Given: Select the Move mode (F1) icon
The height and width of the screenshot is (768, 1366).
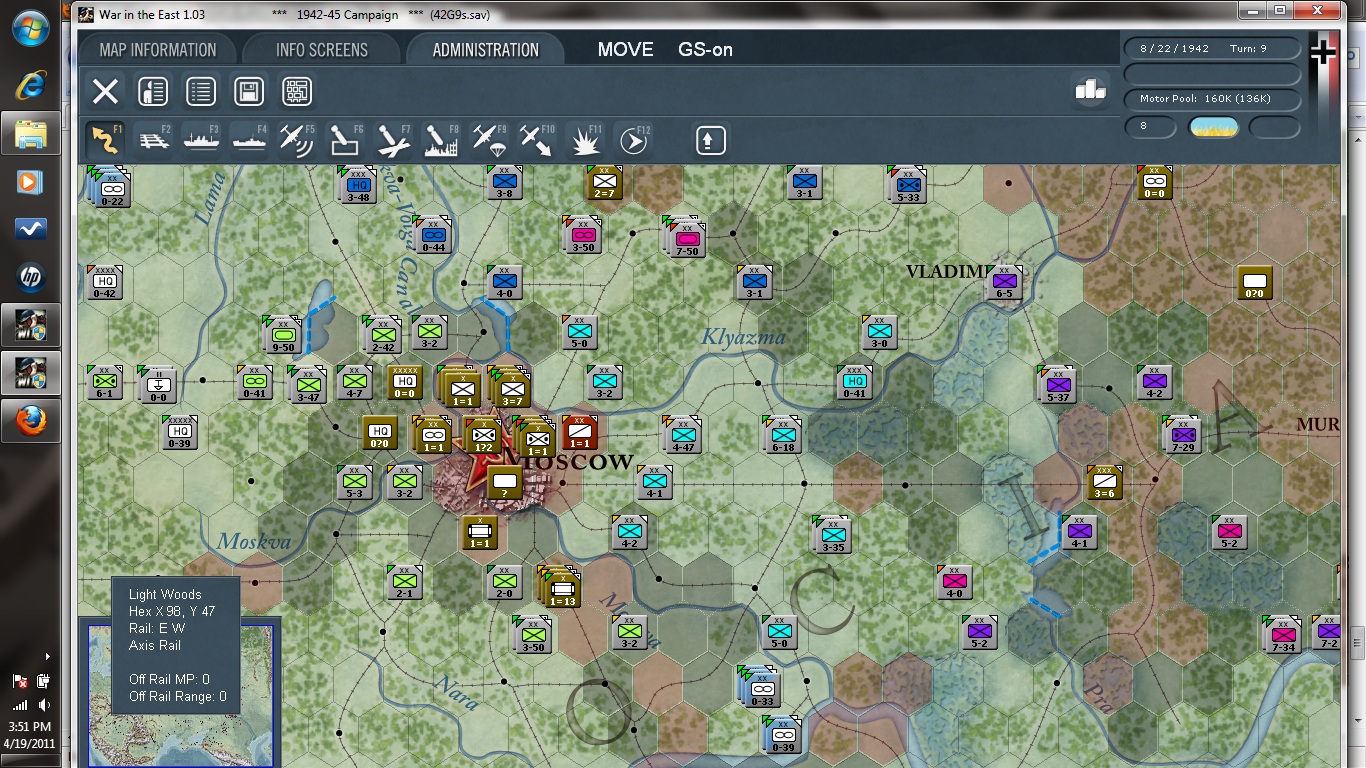Looking at the screenshot, I should (x=105, y=139).
